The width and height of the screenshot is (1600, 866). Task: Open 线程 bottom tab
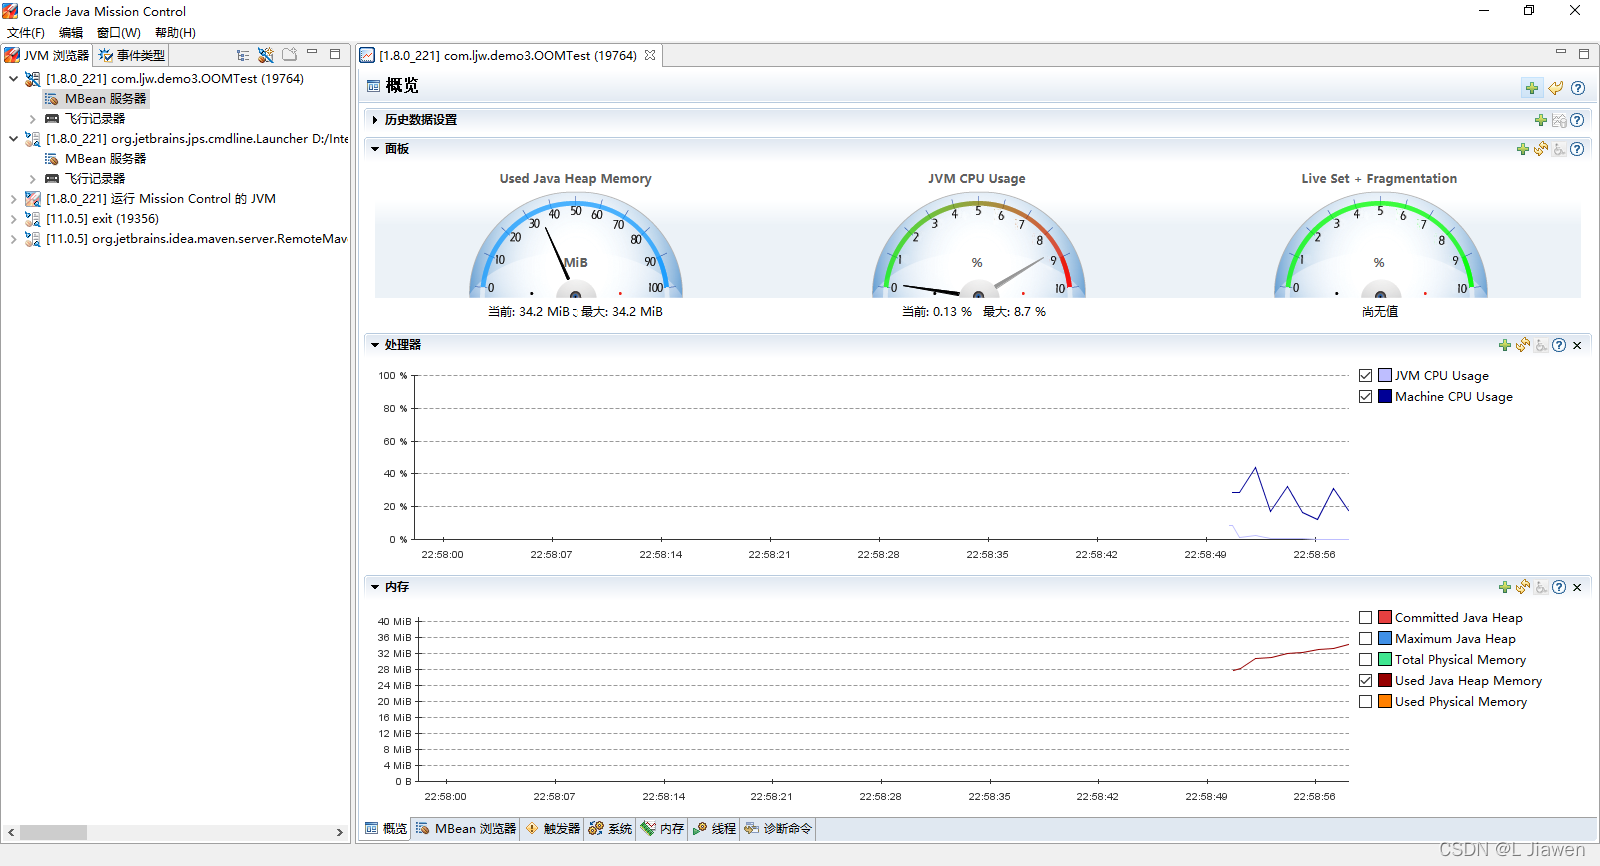714,829
